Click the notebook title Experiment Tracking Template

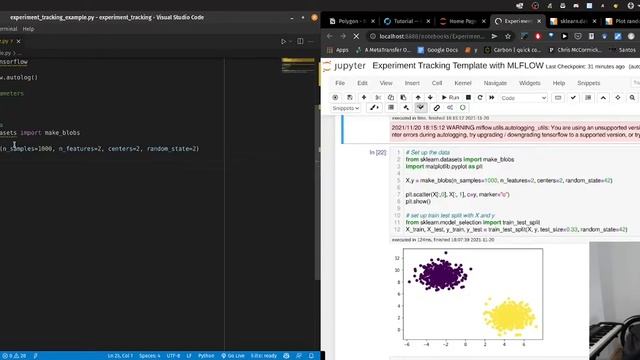coord(458,66)
